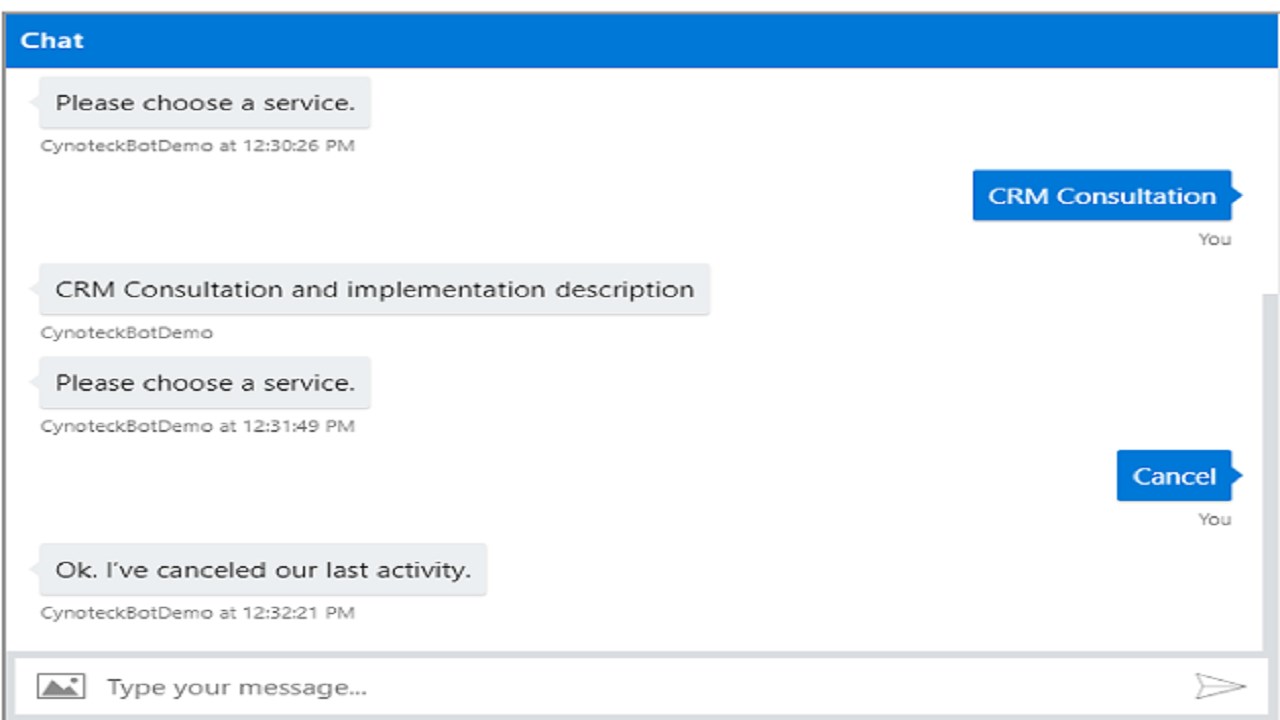Screen dimensions: 1280x720
Task: Click the first Please choose a service message
Action: click(205, 103)
